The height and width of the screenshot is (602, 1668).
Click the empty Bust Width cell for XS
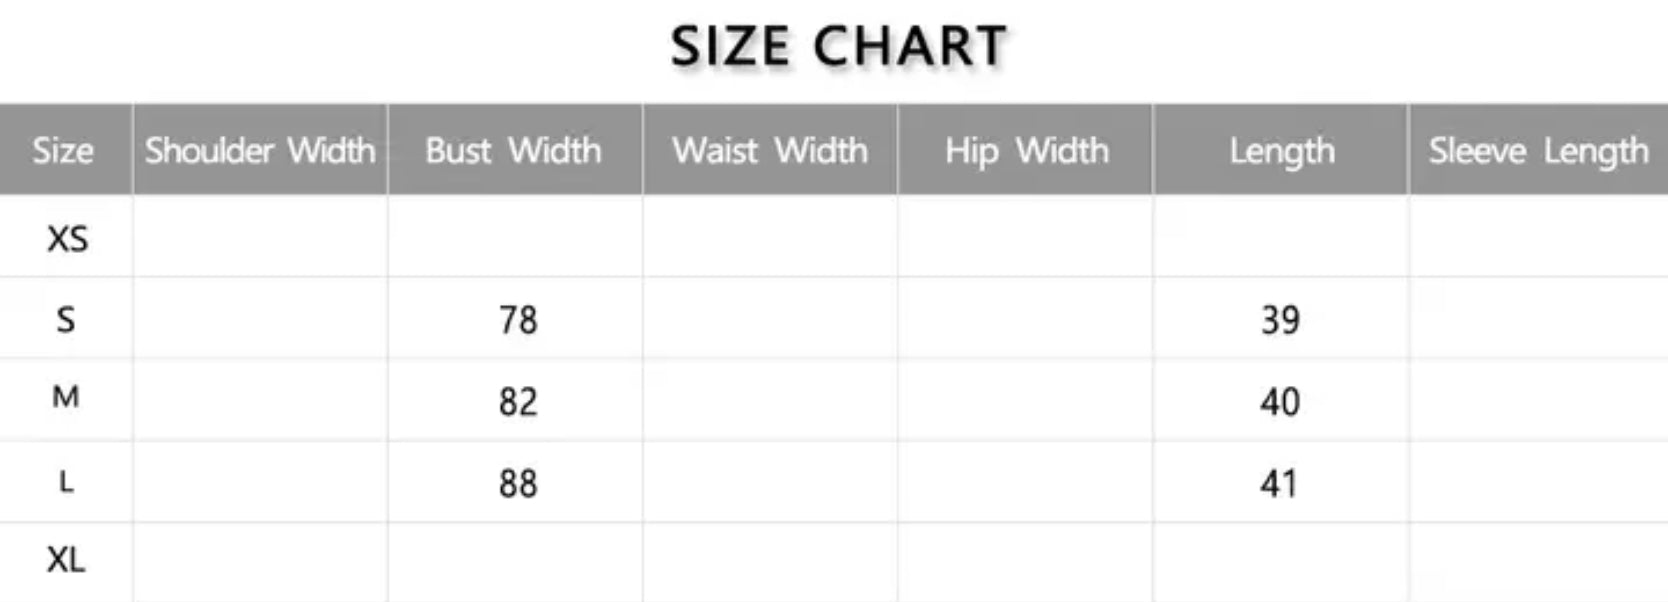click(515, 237)
